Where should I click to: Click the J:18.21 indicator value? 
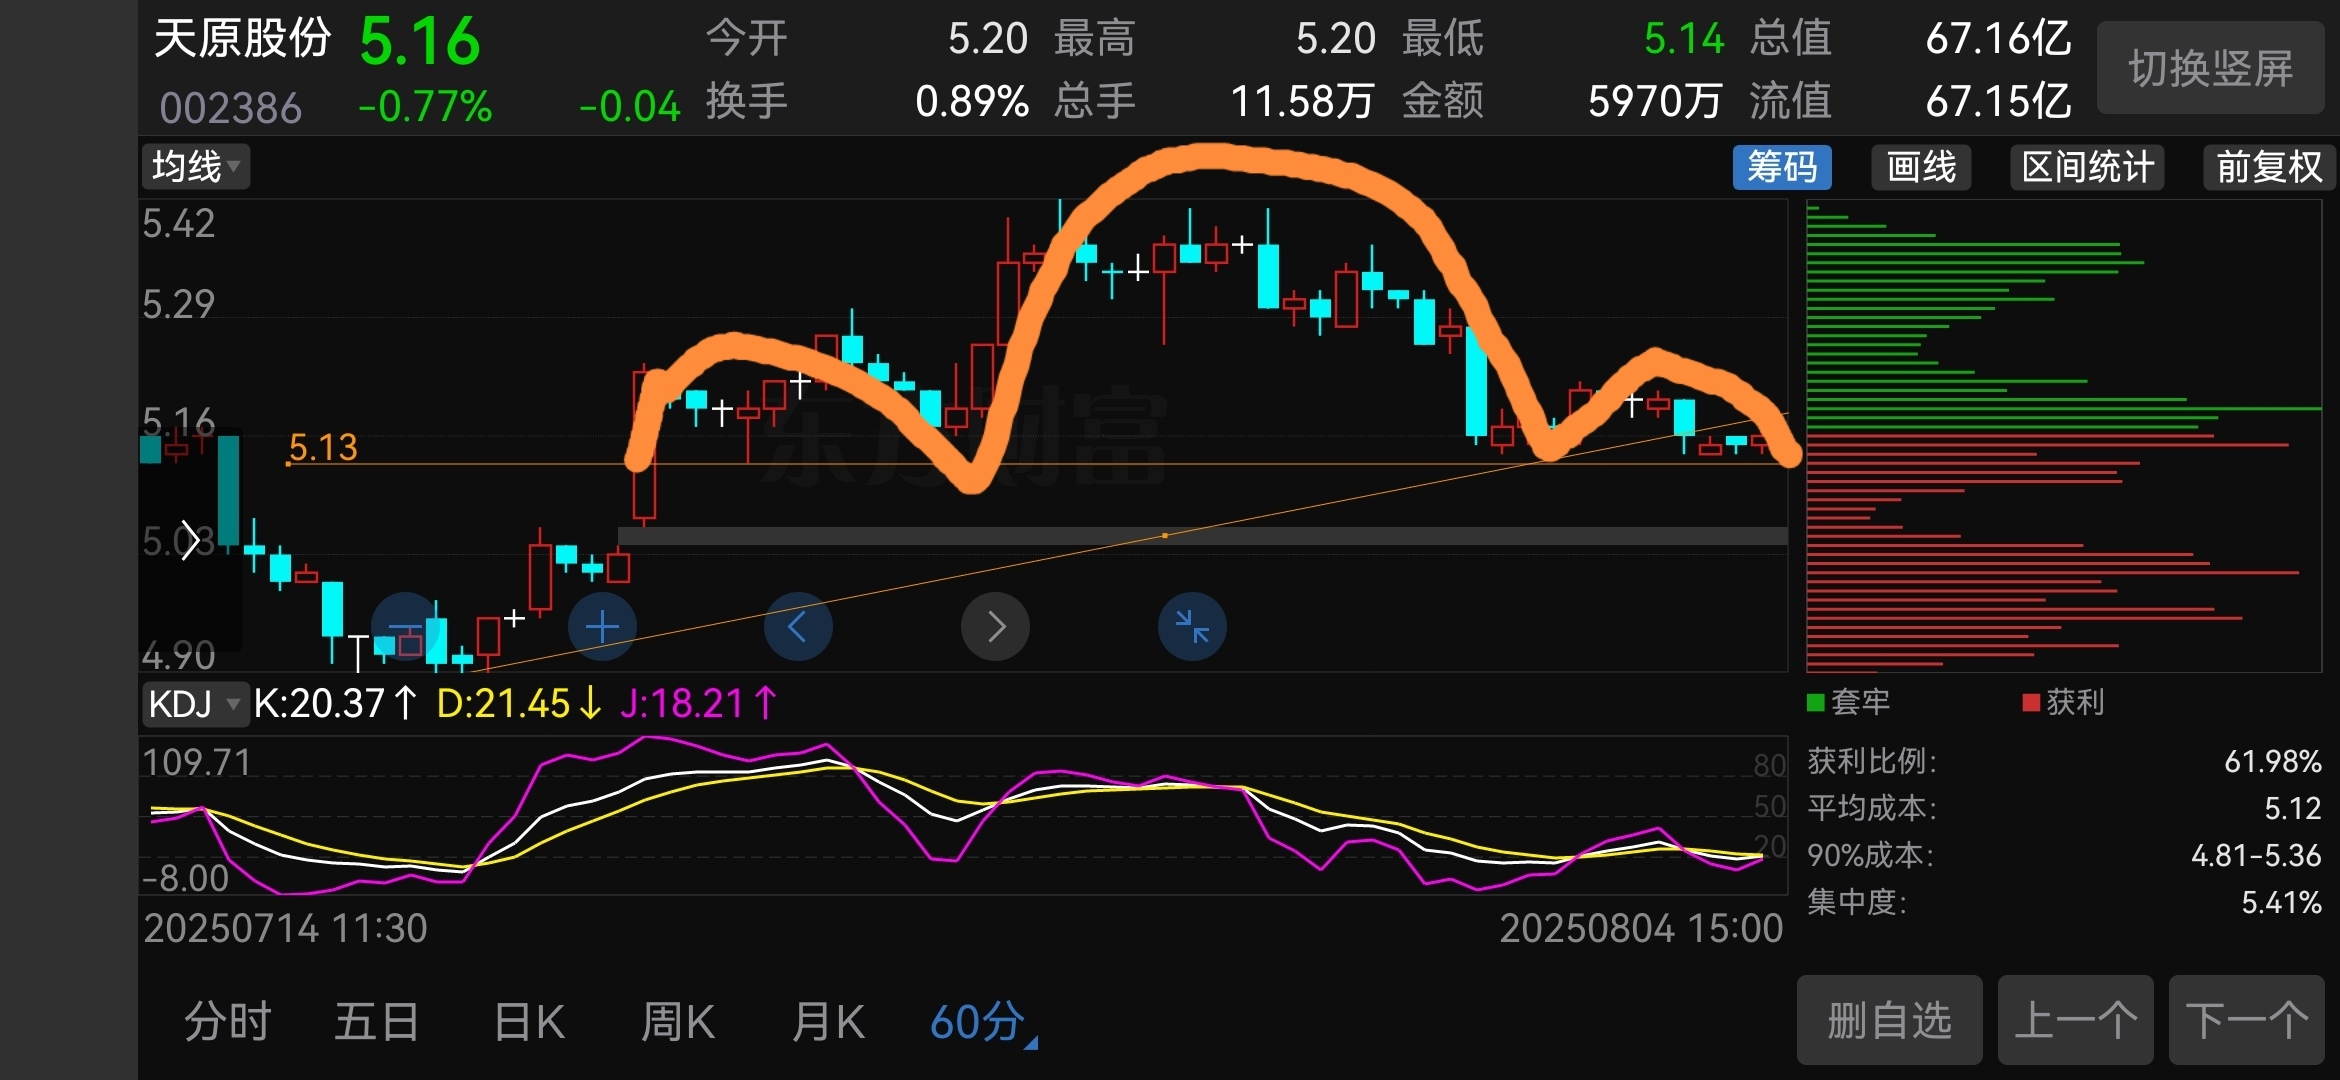click(698, 704)
